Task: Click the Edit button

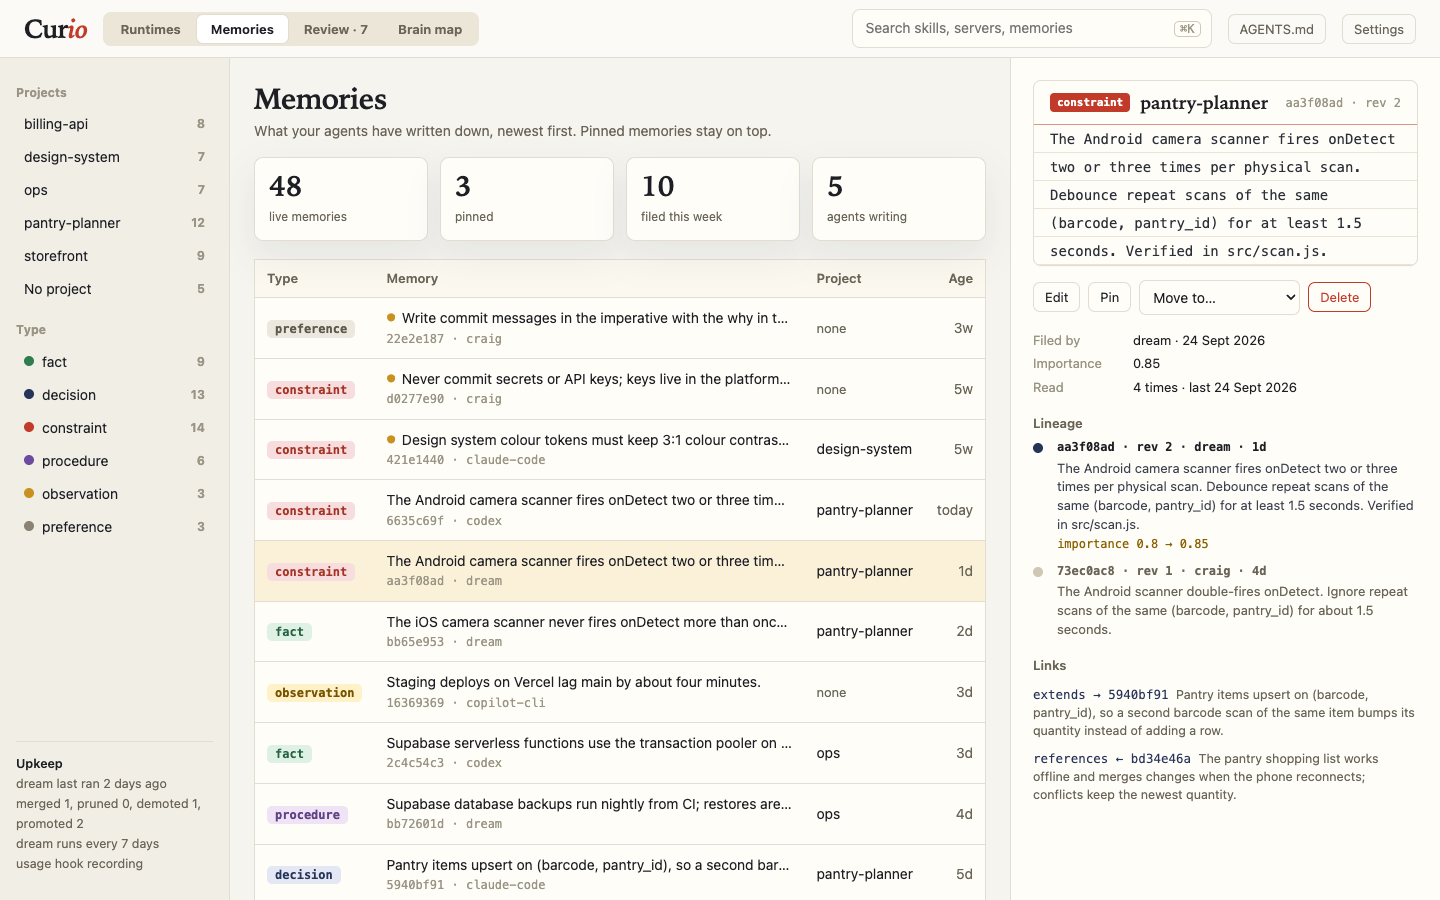Action: point(1056,297)
